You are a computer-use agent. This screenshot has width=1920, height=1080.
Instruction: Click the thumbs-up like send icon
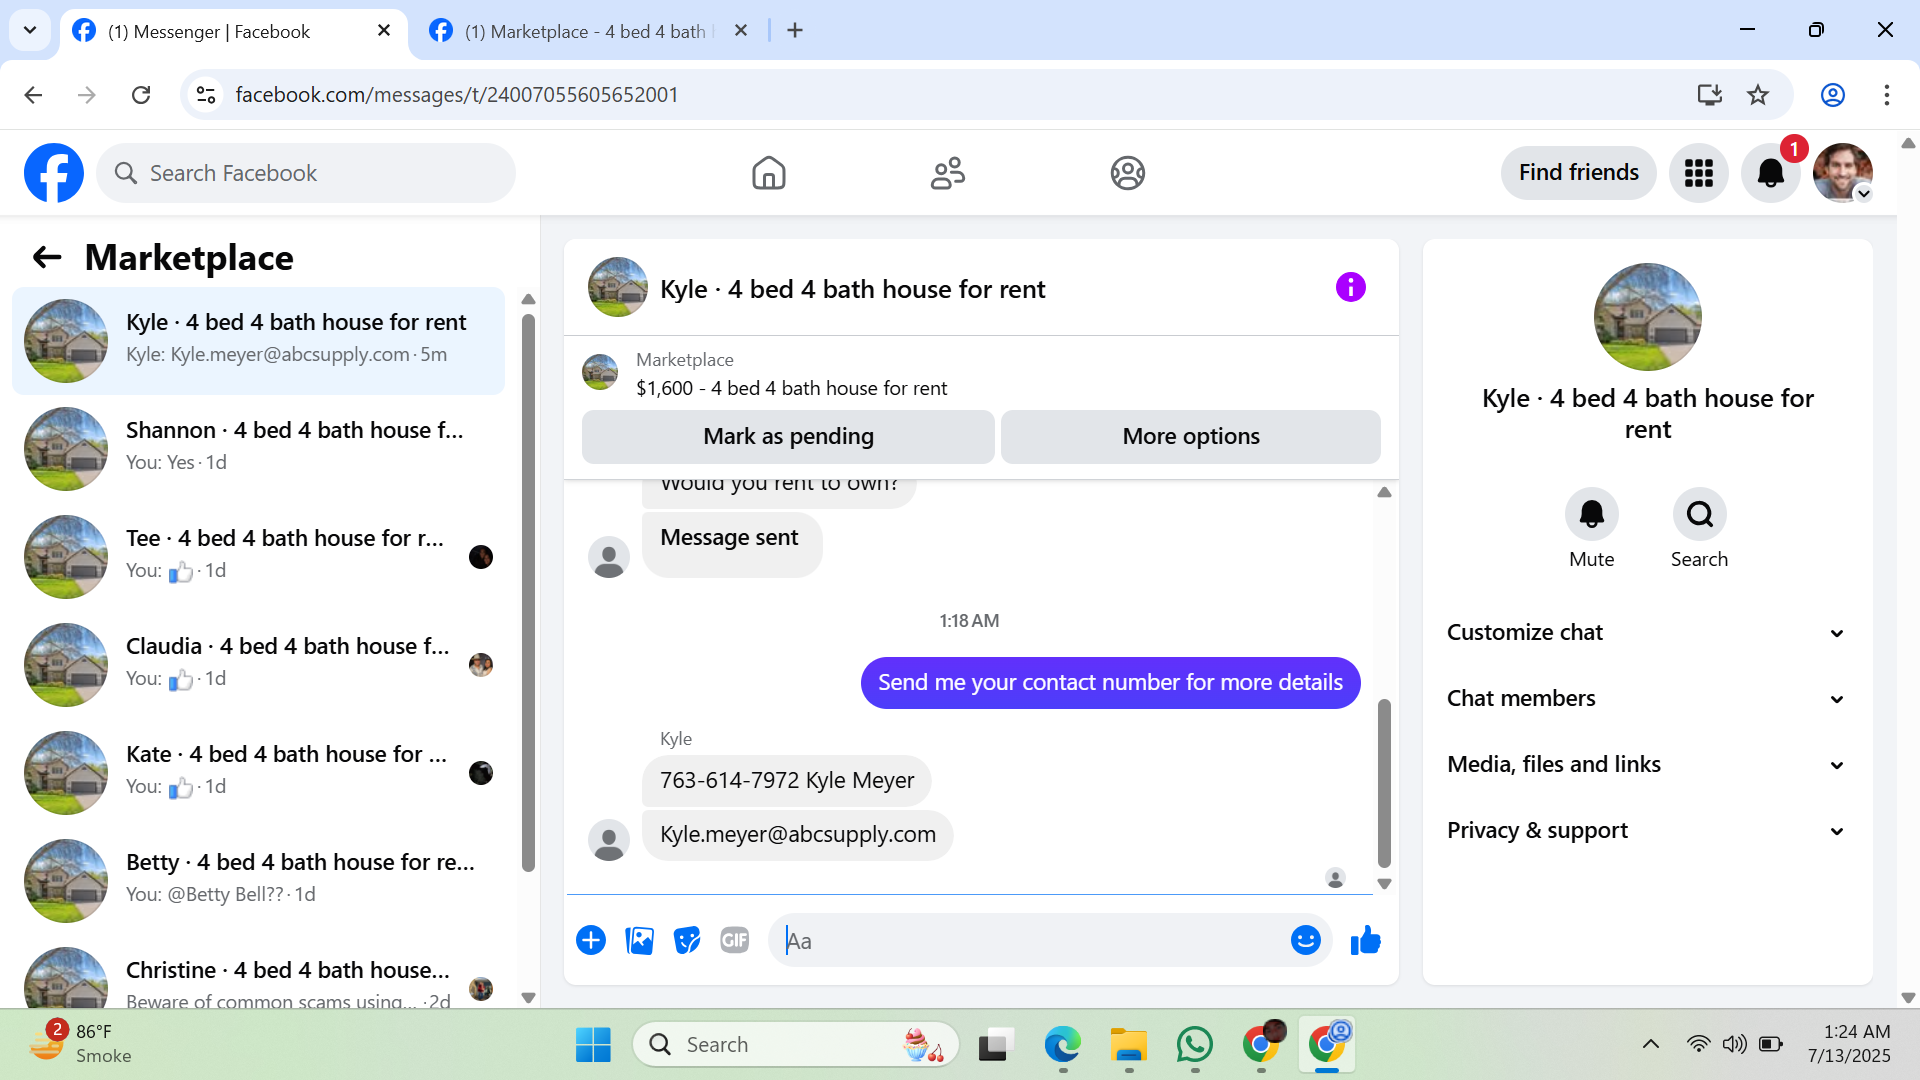(1365, 941)
